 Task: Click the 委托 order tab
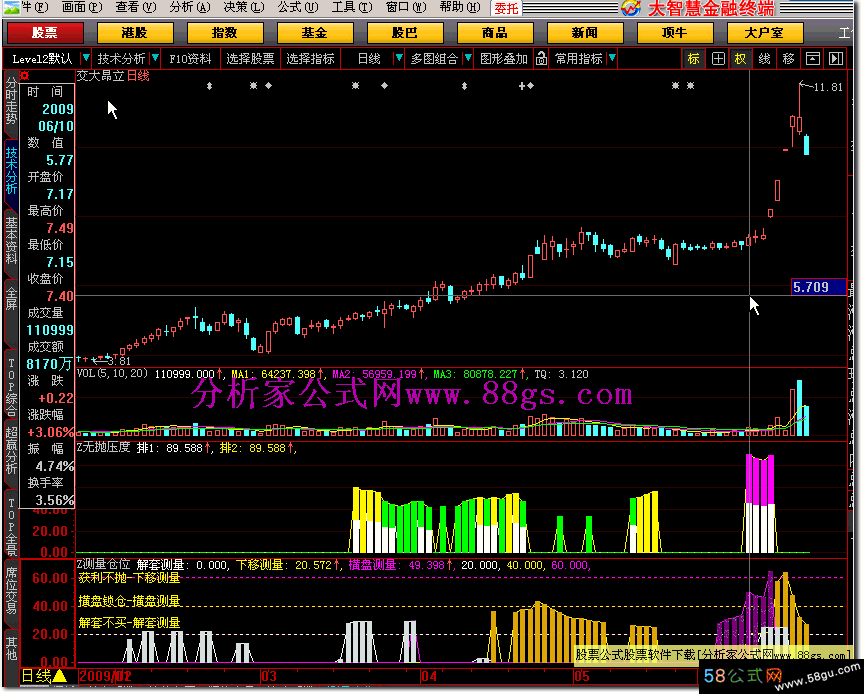coord(505,8)
